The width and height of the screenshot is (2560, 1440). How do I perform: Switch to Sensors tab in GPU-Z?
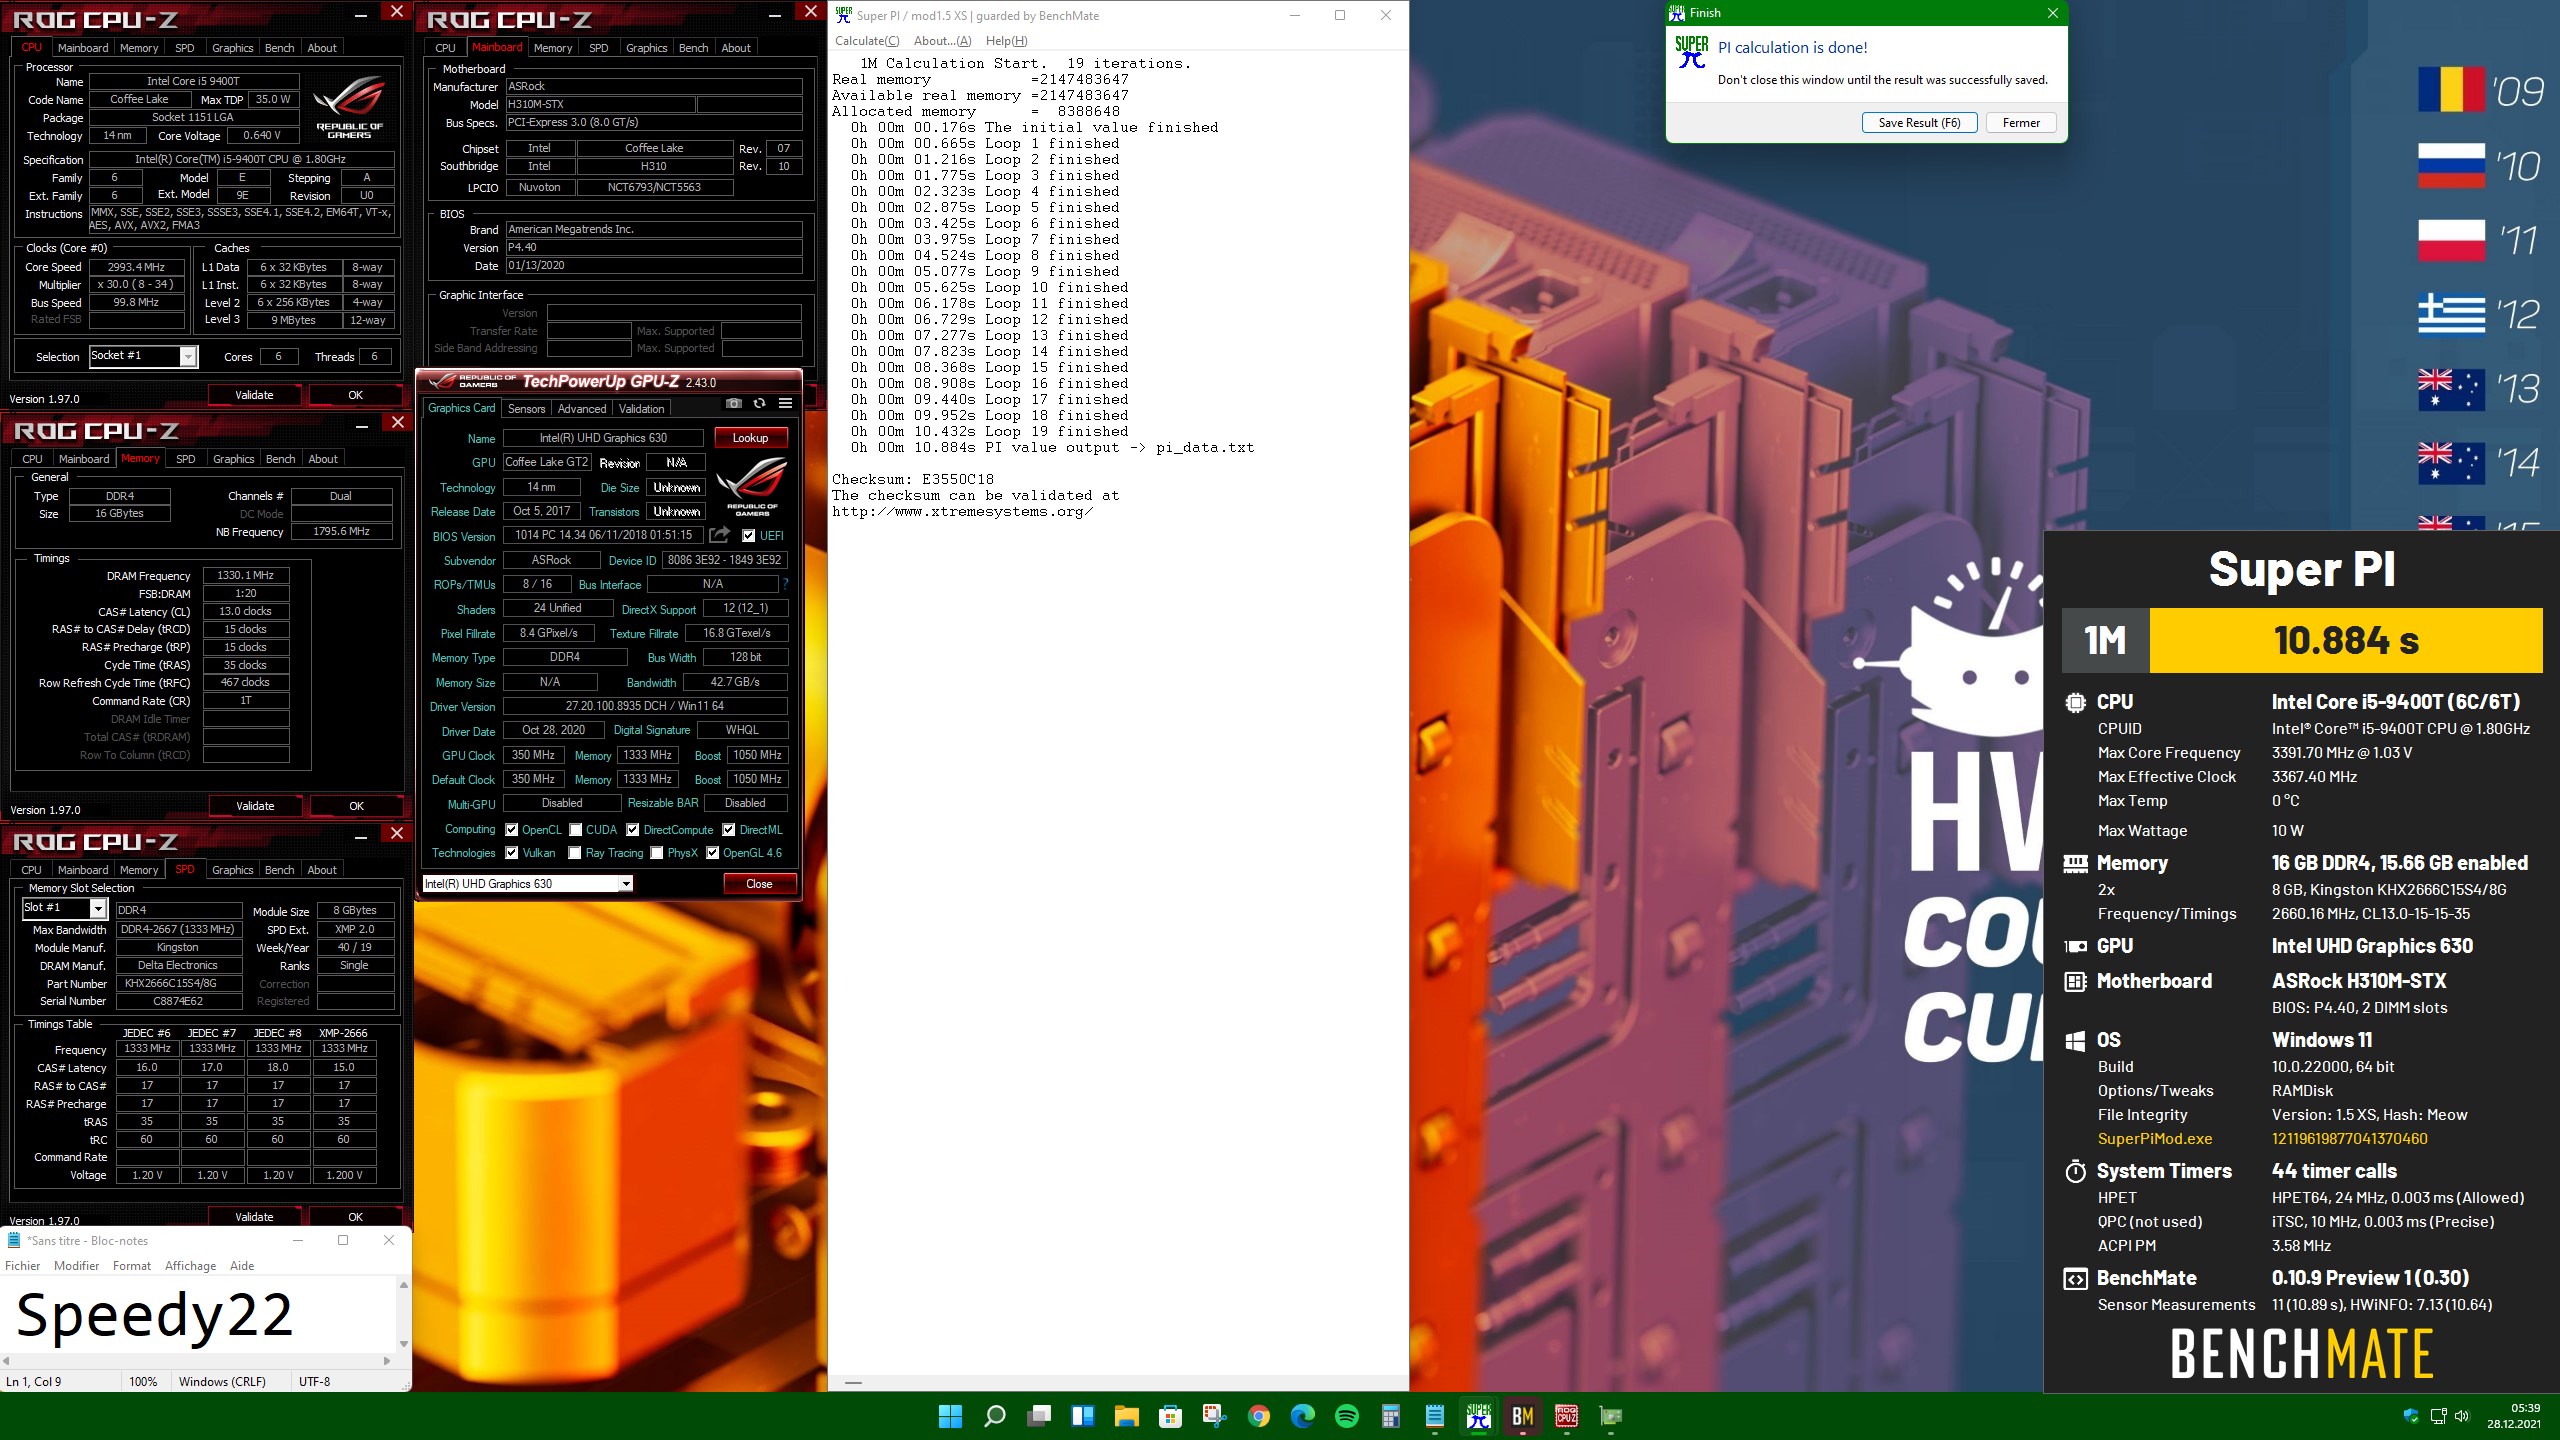[x=526, y=408]
